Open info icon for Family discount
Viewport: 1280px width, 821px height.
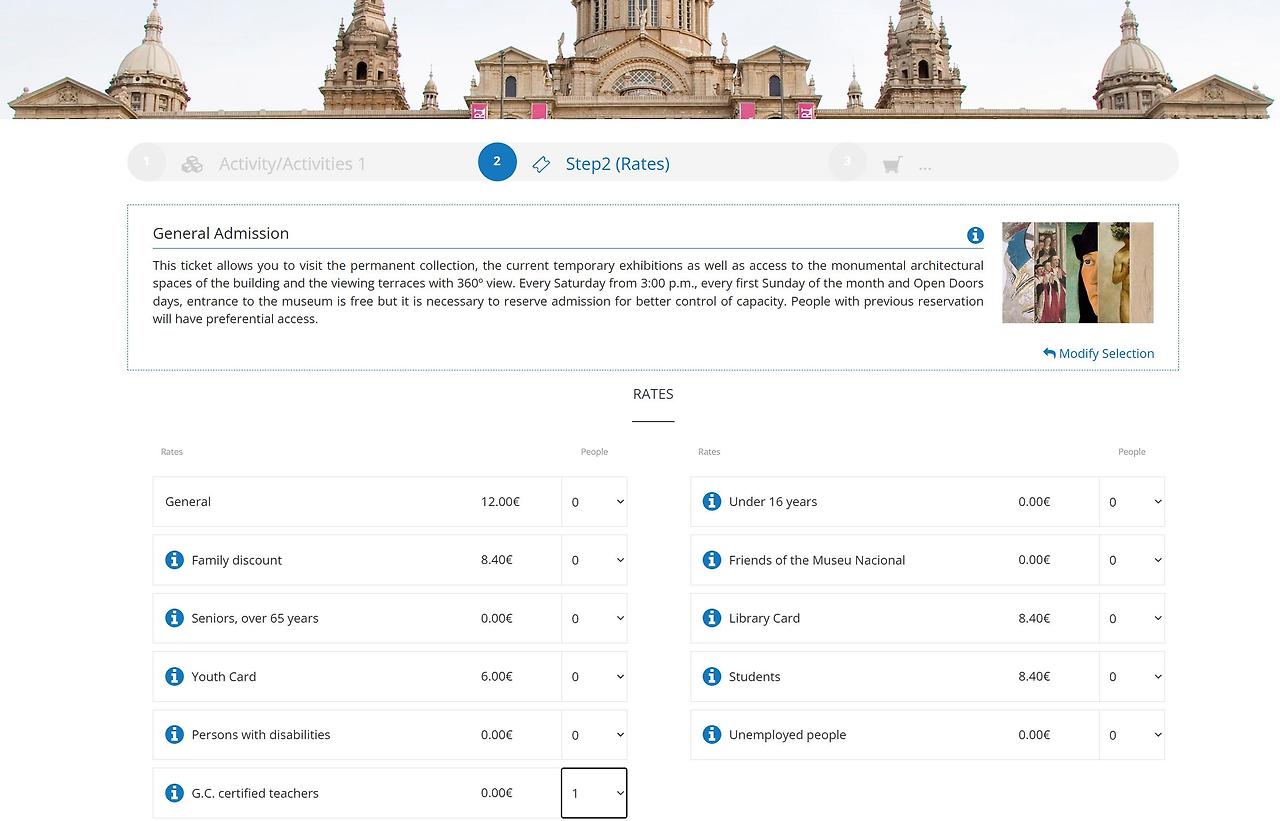point(174,560)
